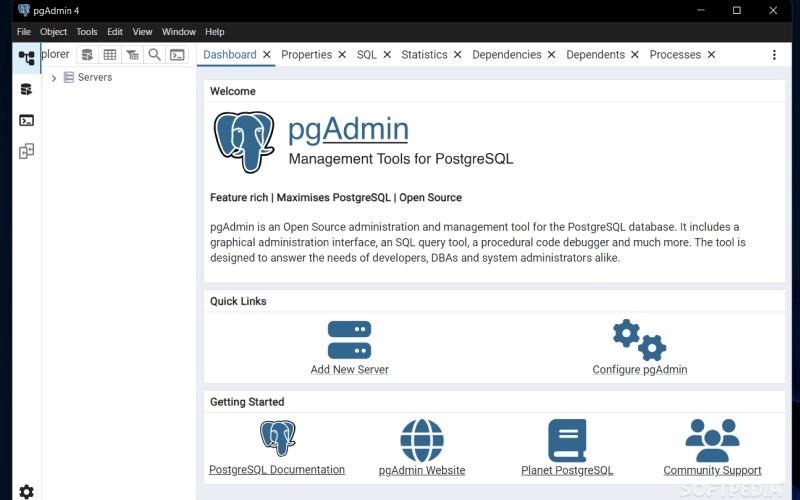Click the pgAdmin elephant logo in Welcome

244,142
